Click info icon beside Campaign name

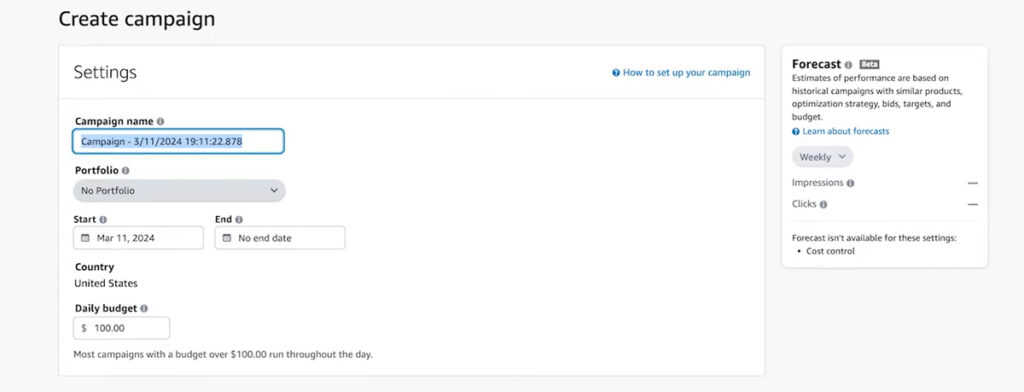161,122
